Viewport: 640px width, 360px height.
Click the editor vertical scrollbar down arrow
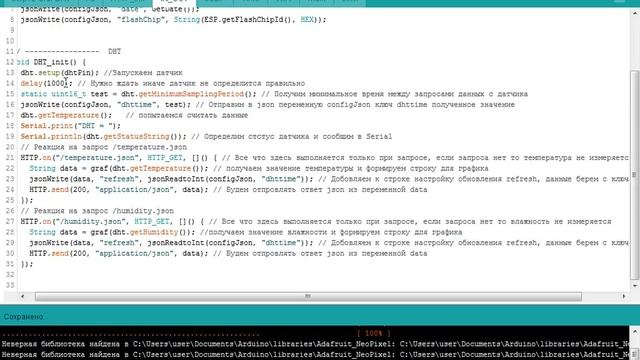click(635, 286)
